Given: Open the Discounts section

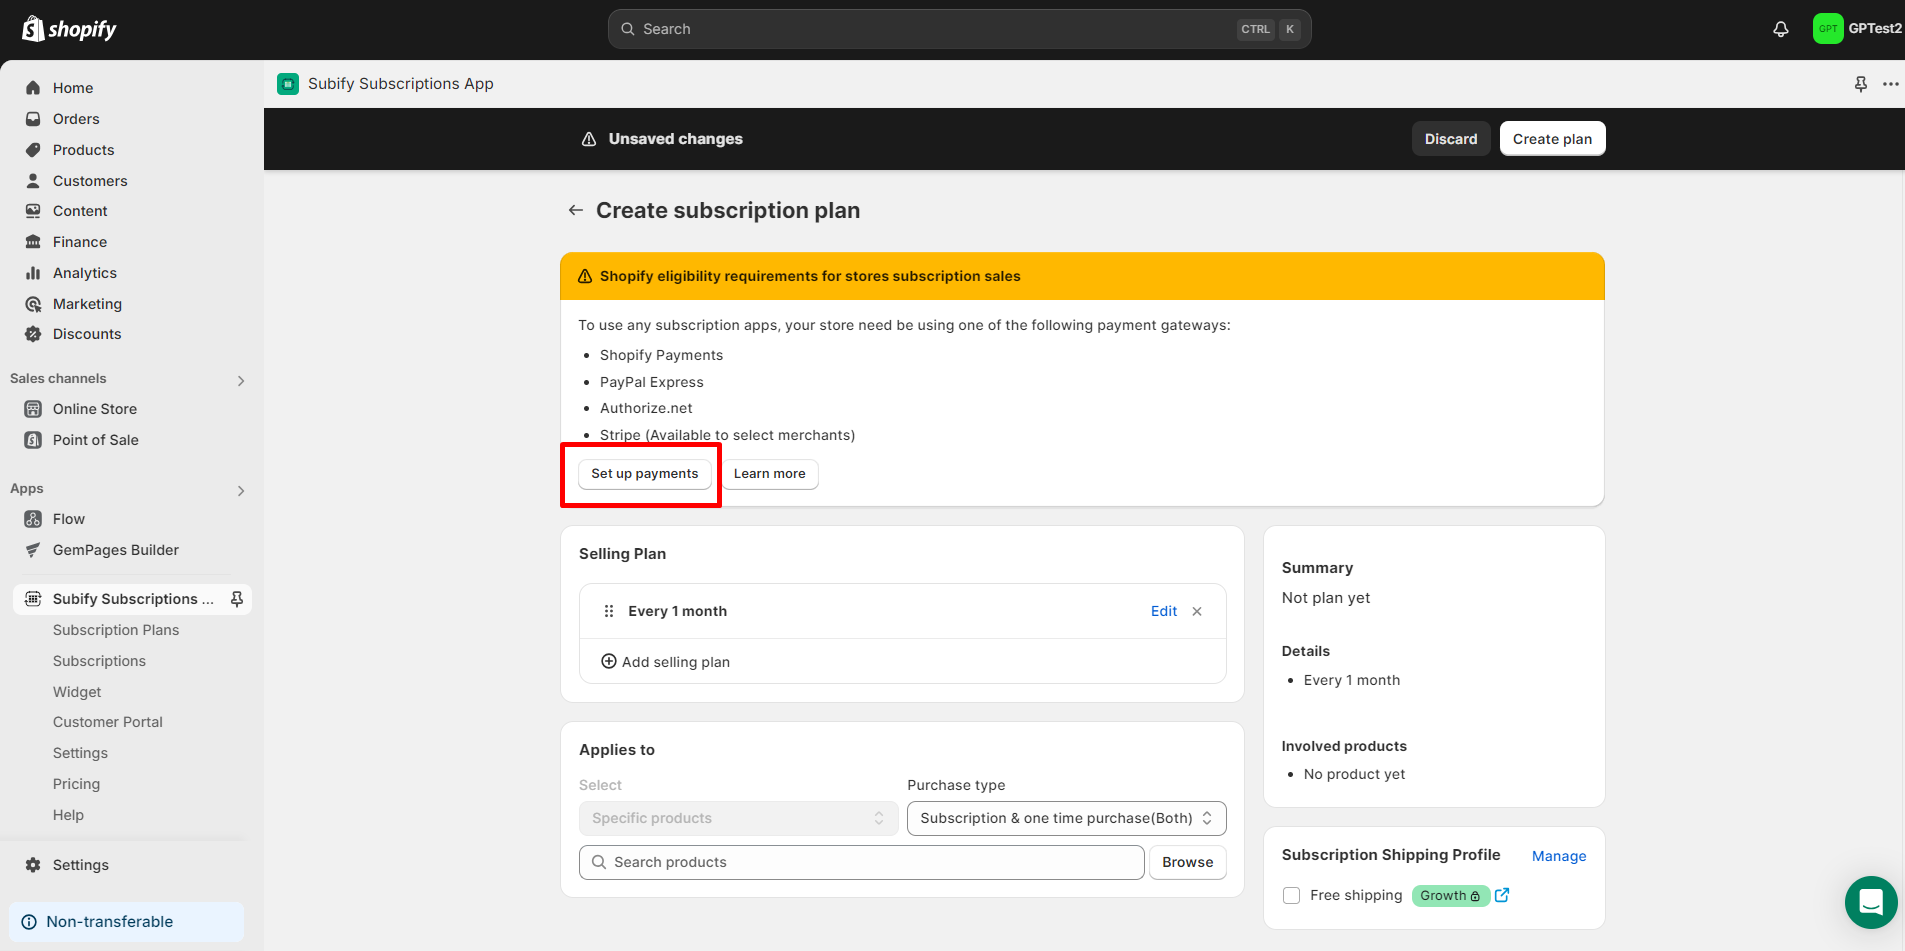Looking at the screenshot, I should [x=85, y=333].
